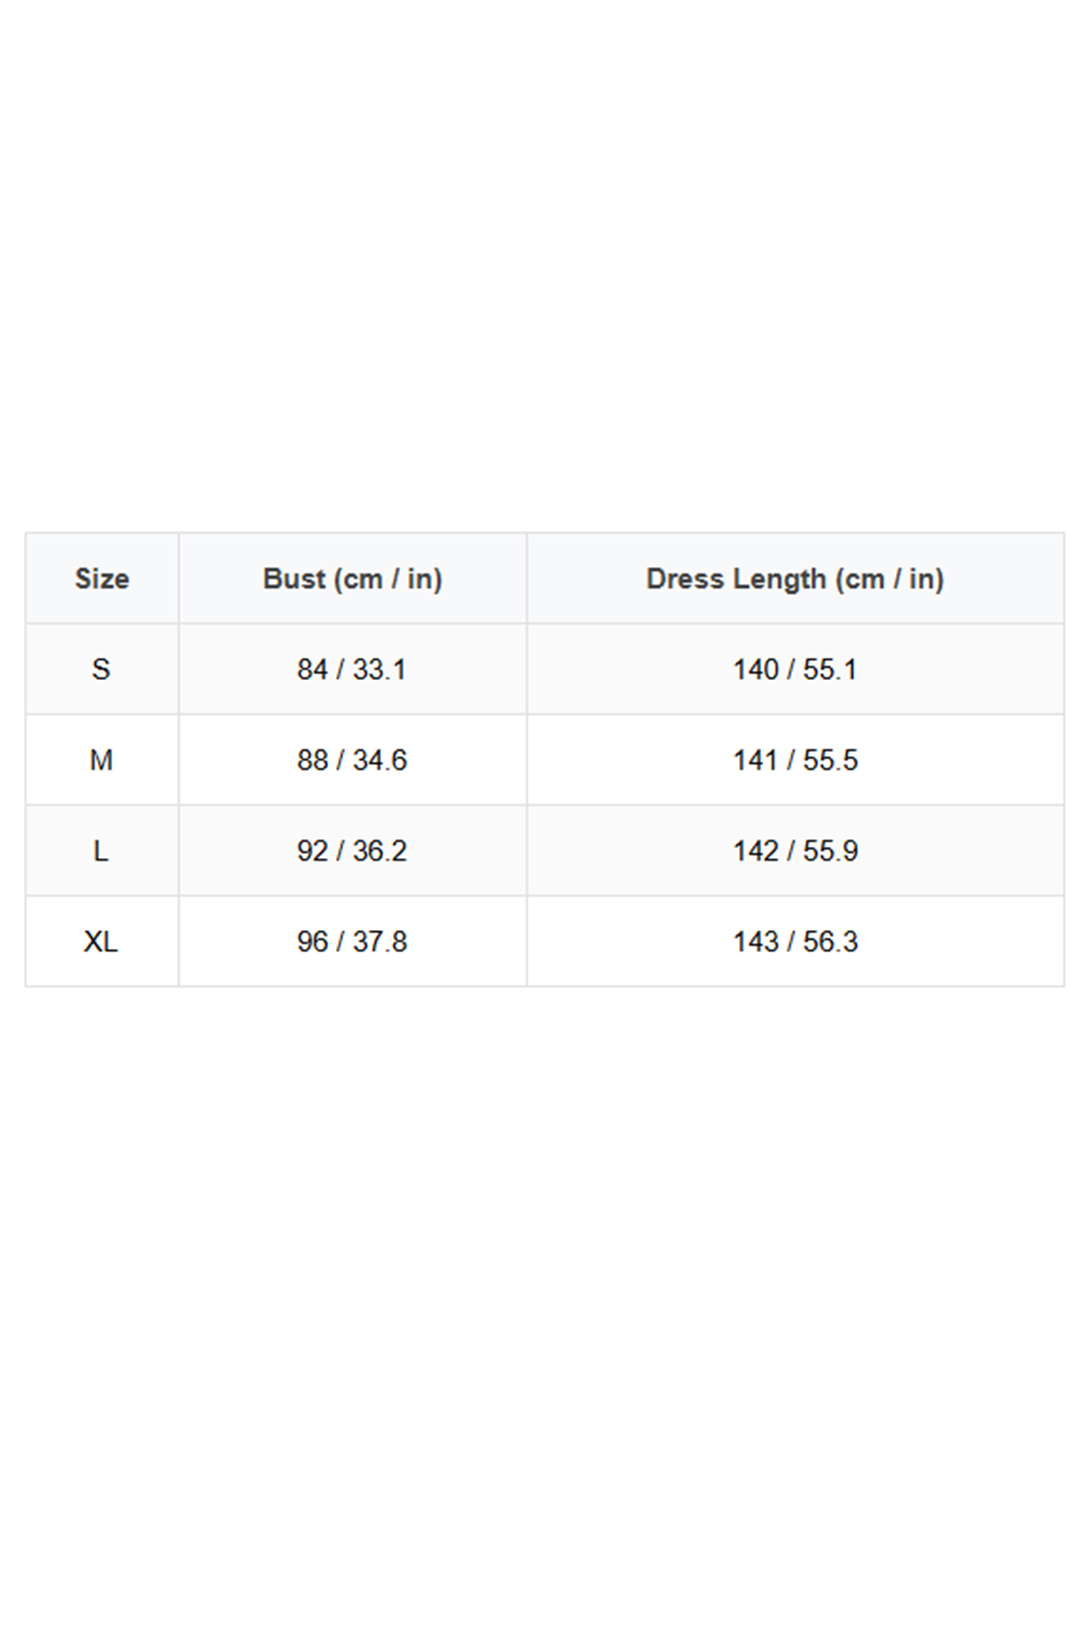Click the 33.1 inch bust value
Viewport: 1088px width, 1632px height.
[x=379, y=670]
